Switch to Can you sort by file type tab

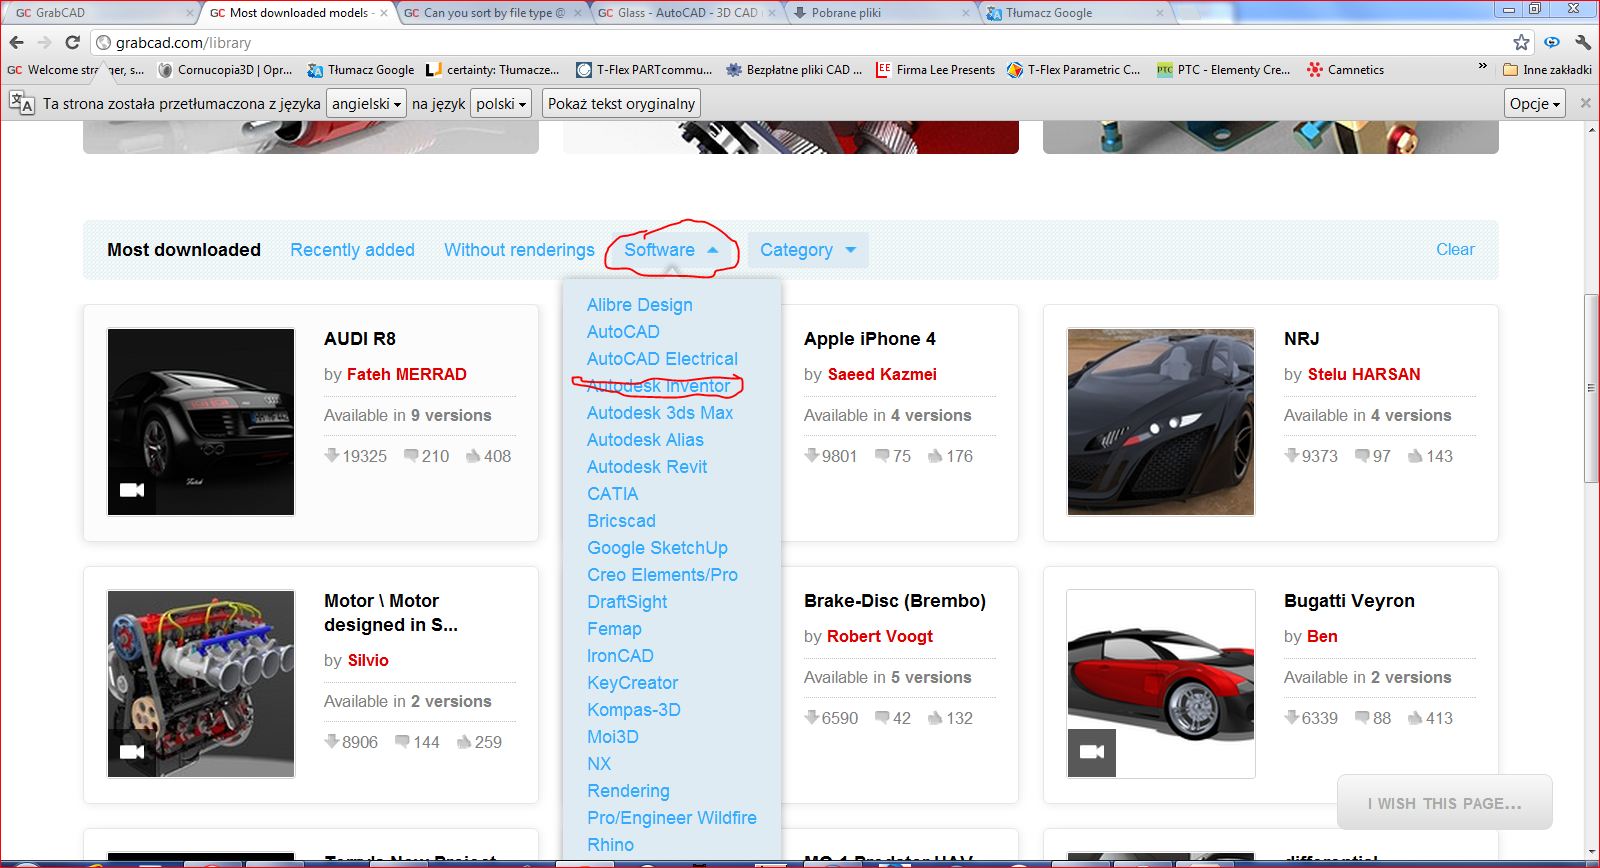(x=493, y=13)
